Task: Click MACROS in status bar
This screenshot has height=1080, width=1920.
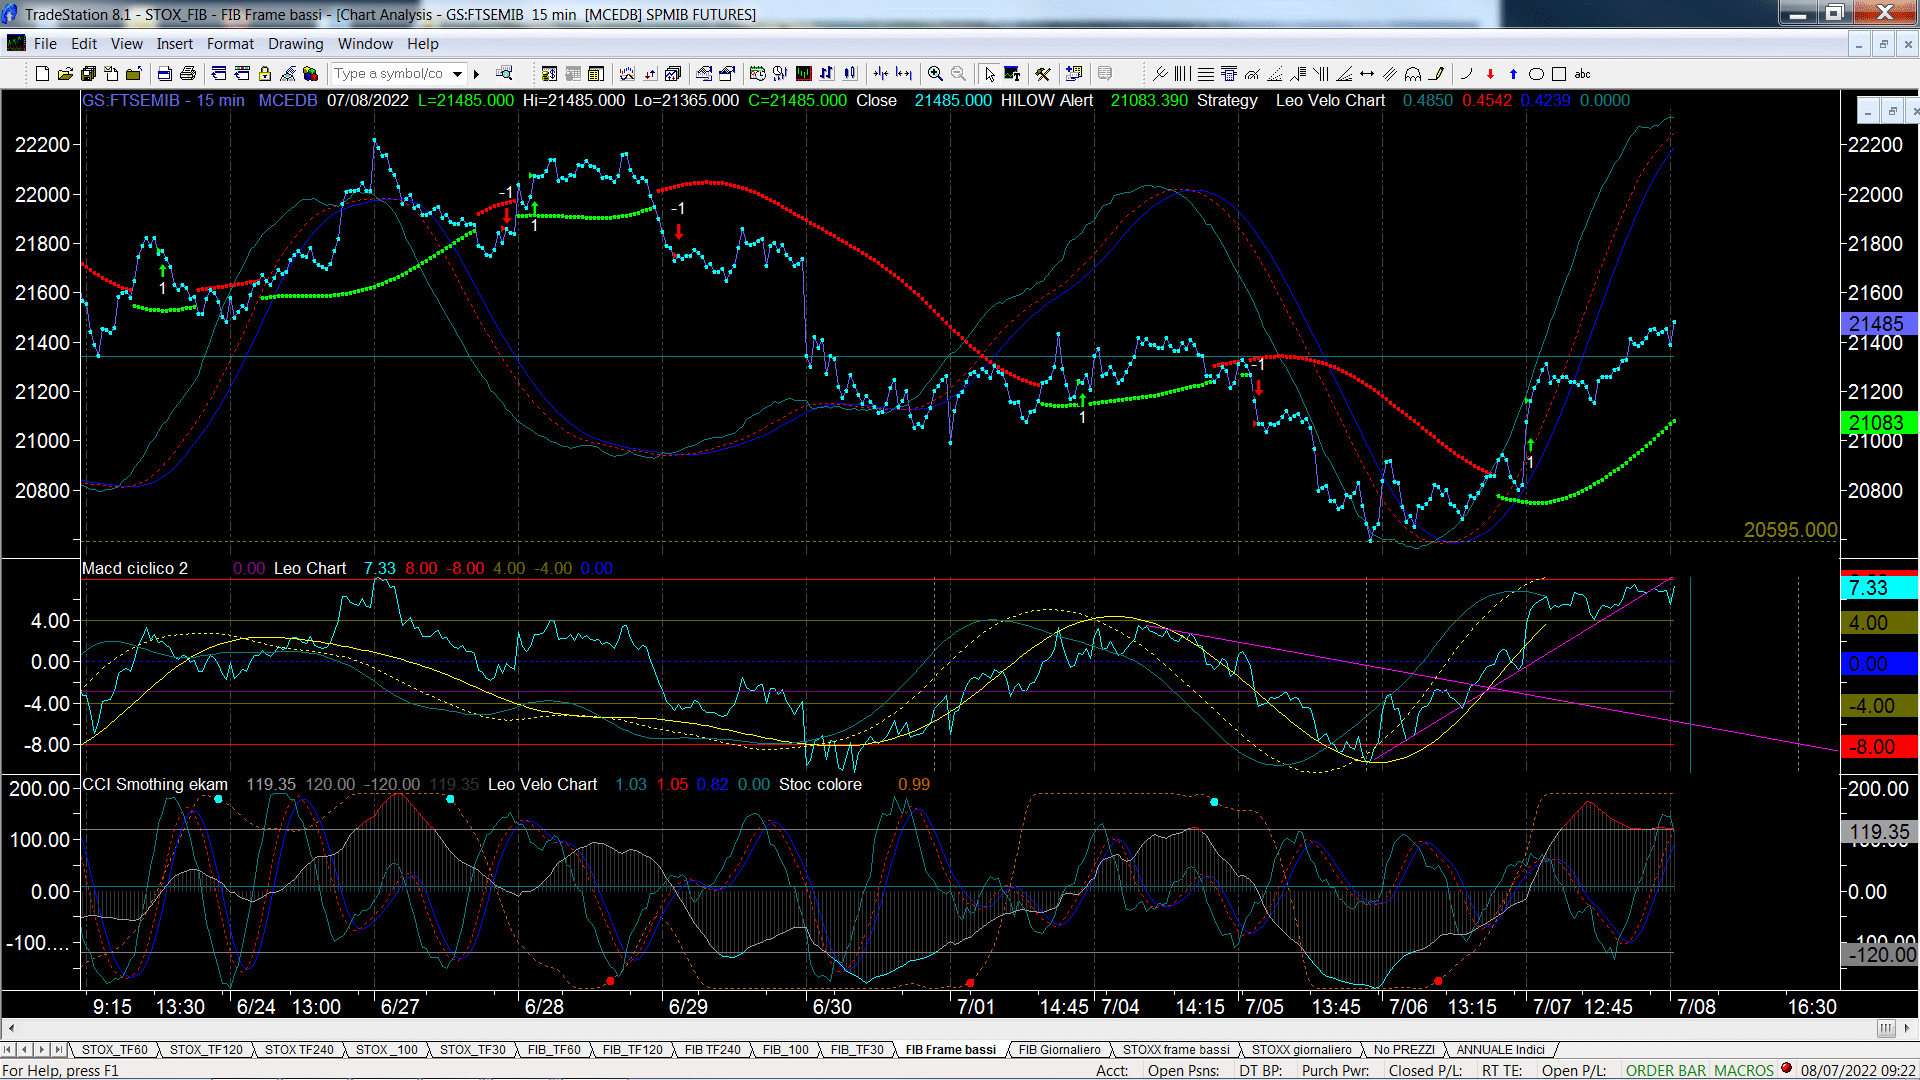Action: (x=1744, y=1070)
